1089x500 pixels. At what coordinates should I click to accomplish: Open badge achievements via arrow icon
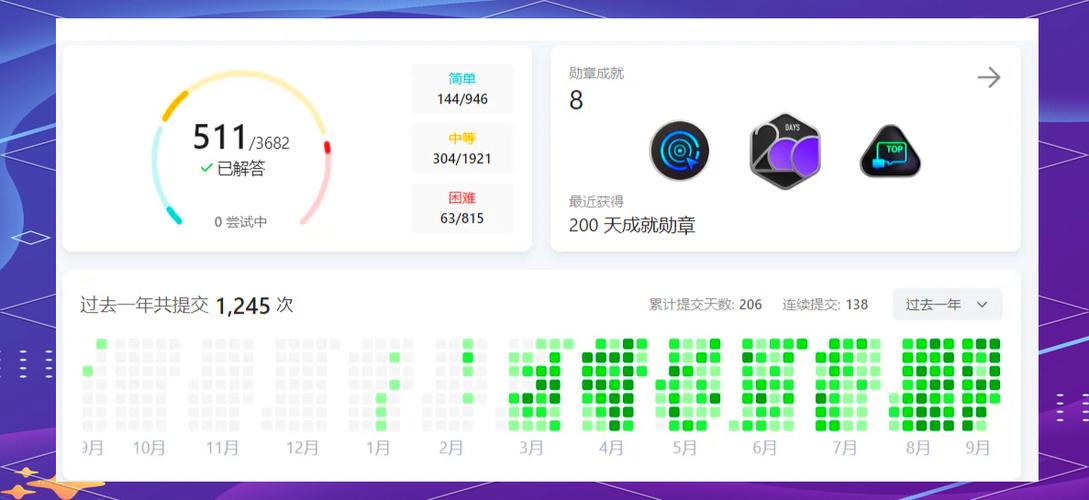(x=989, y=77)
